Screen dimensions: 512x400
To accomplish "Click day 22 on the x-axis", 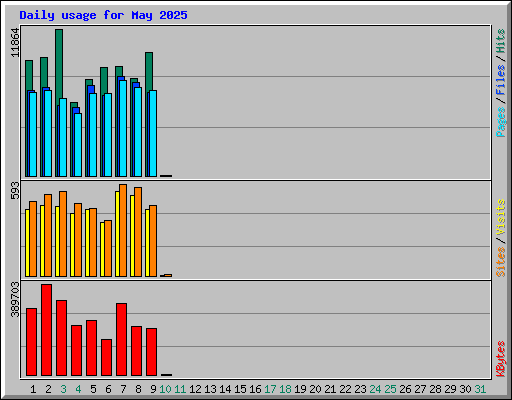I will 345,389.
